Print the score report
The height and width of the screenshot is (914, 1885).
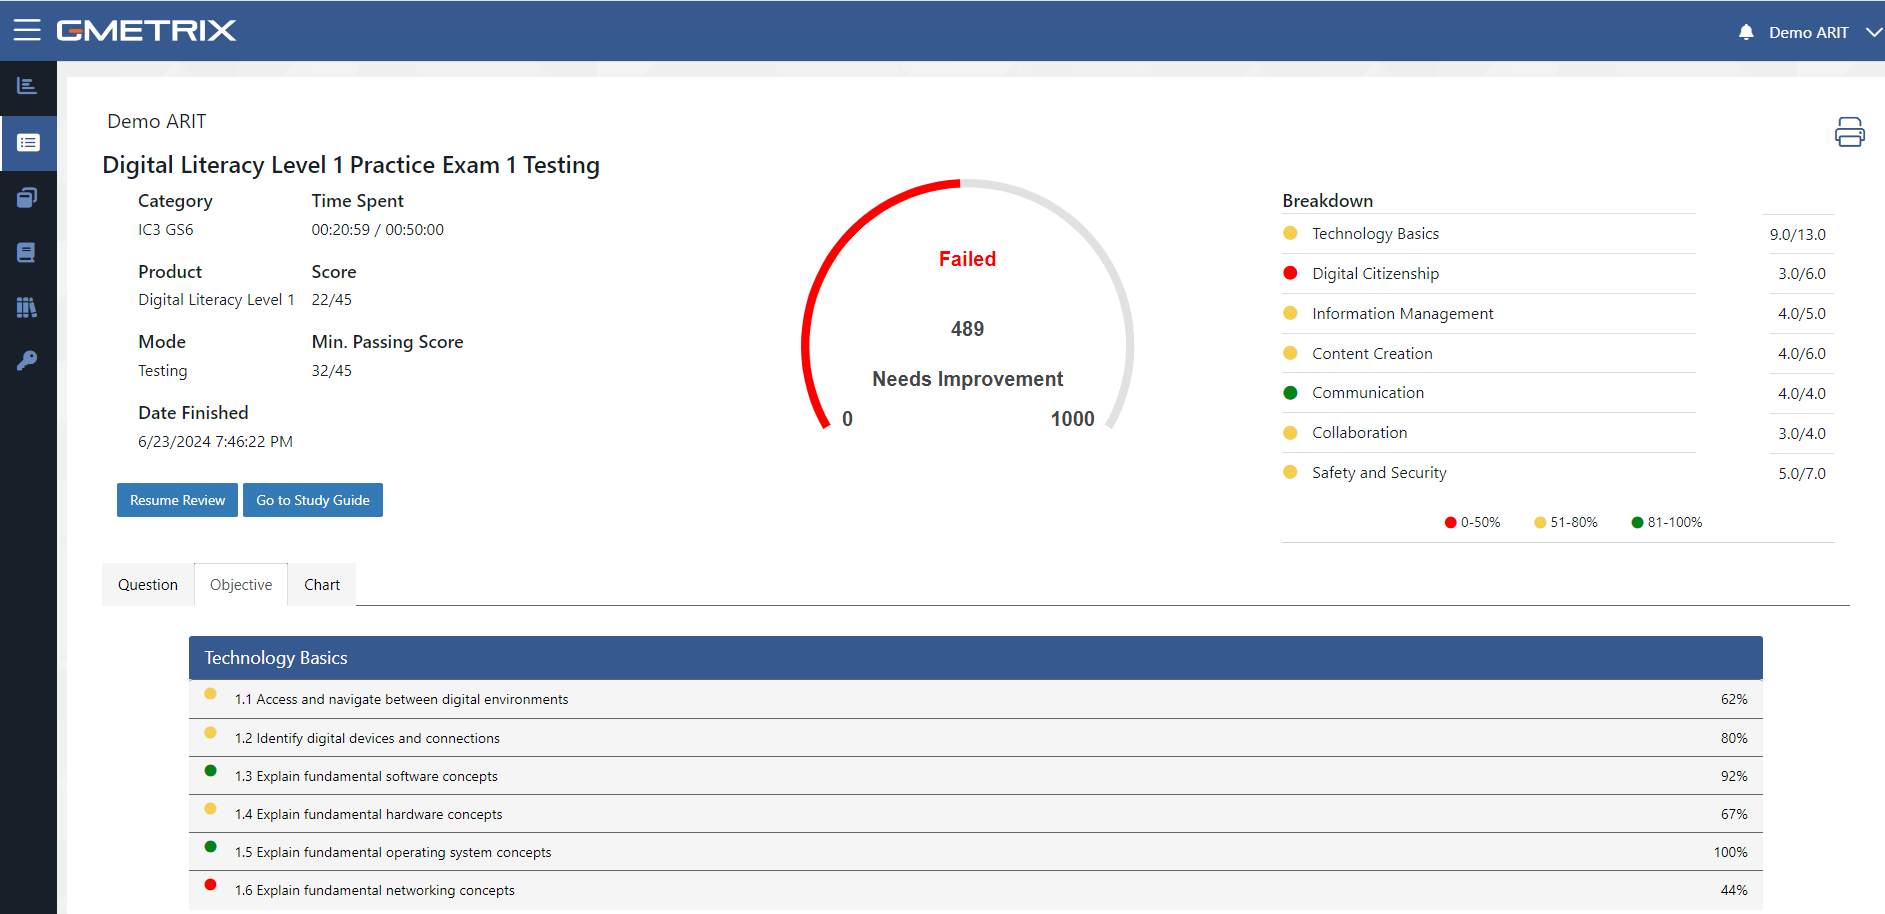[x=1849, y=132]
